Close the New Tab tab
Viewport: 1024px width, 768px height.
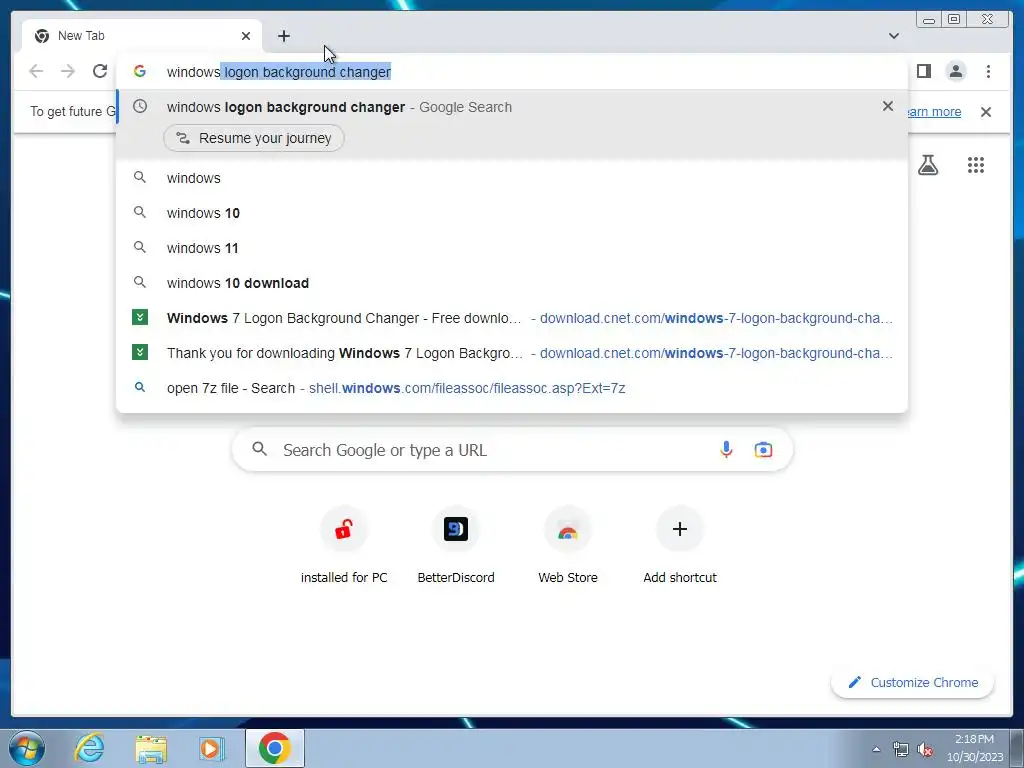click(246, 36)
